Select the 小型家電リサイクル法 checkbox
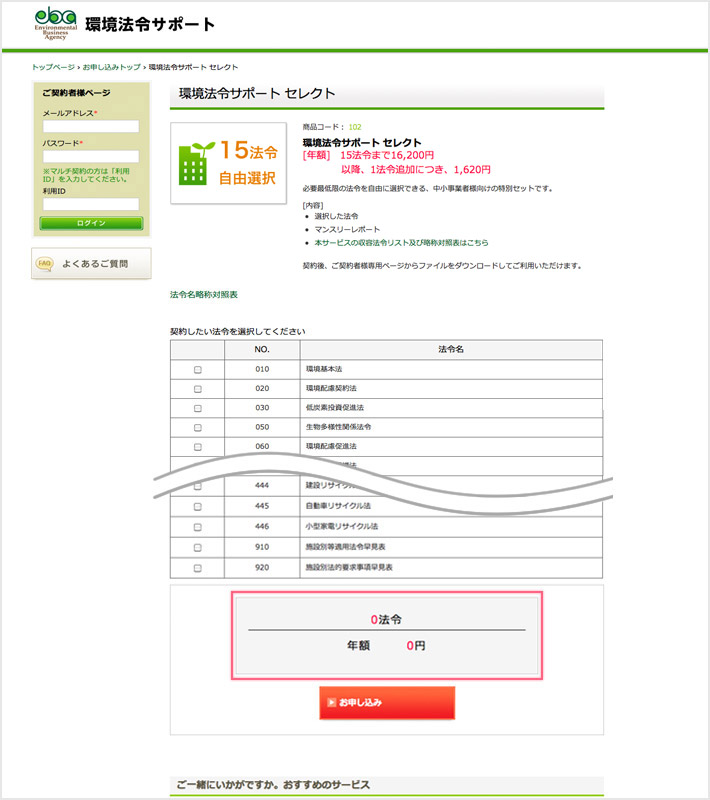The height and width of the screenshot is (800, 710). [x=197, y=526]
